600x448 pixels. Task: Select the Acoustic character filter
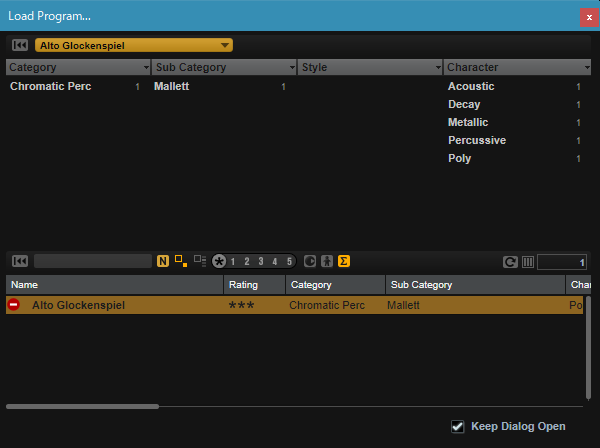tap(471, 86)
